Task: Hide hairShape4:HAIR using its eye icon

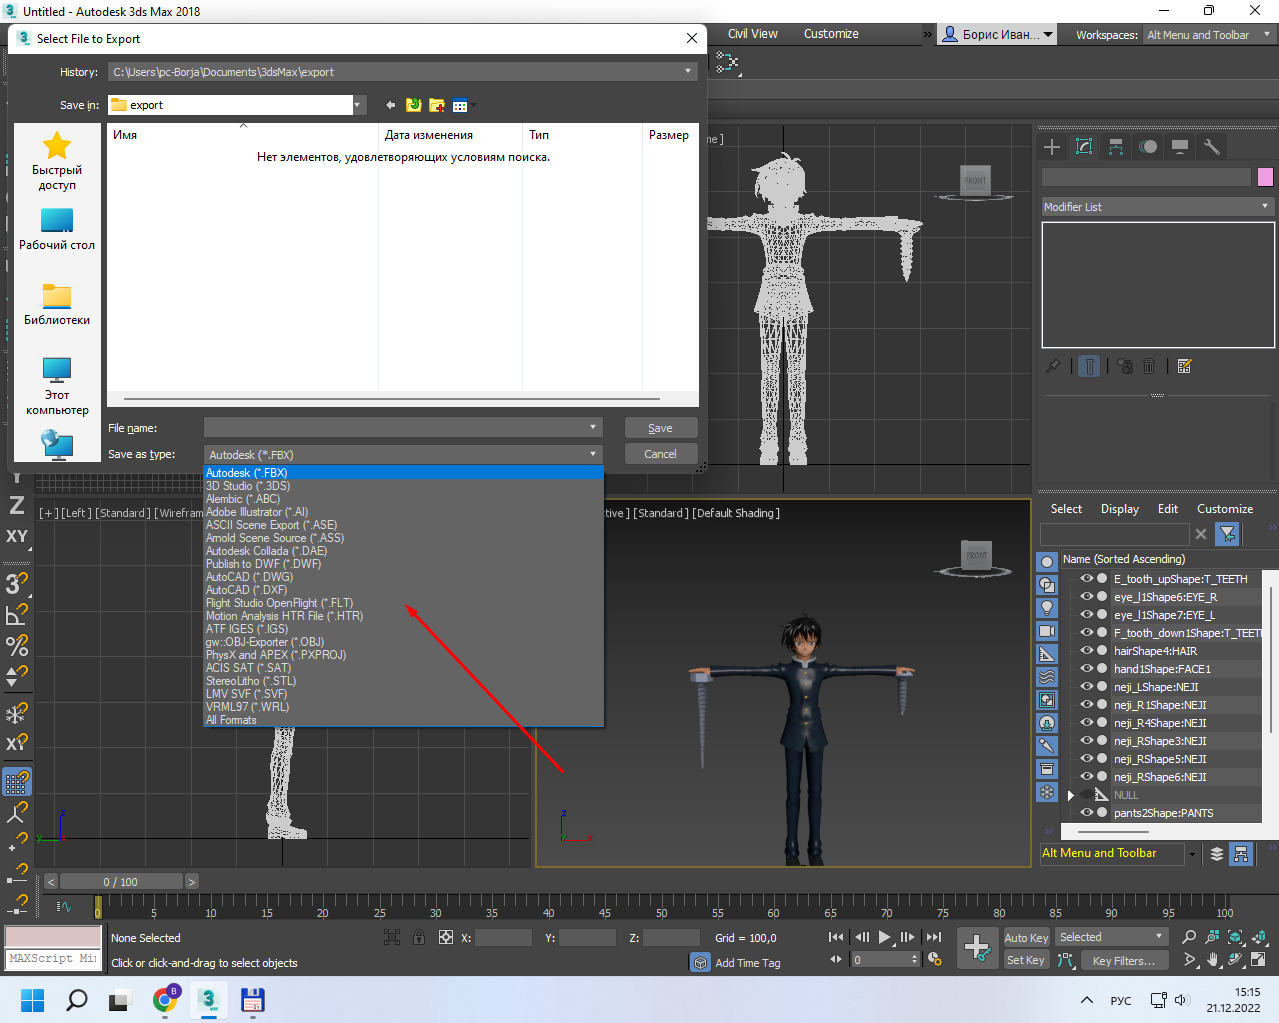Action: point(1086,651)
